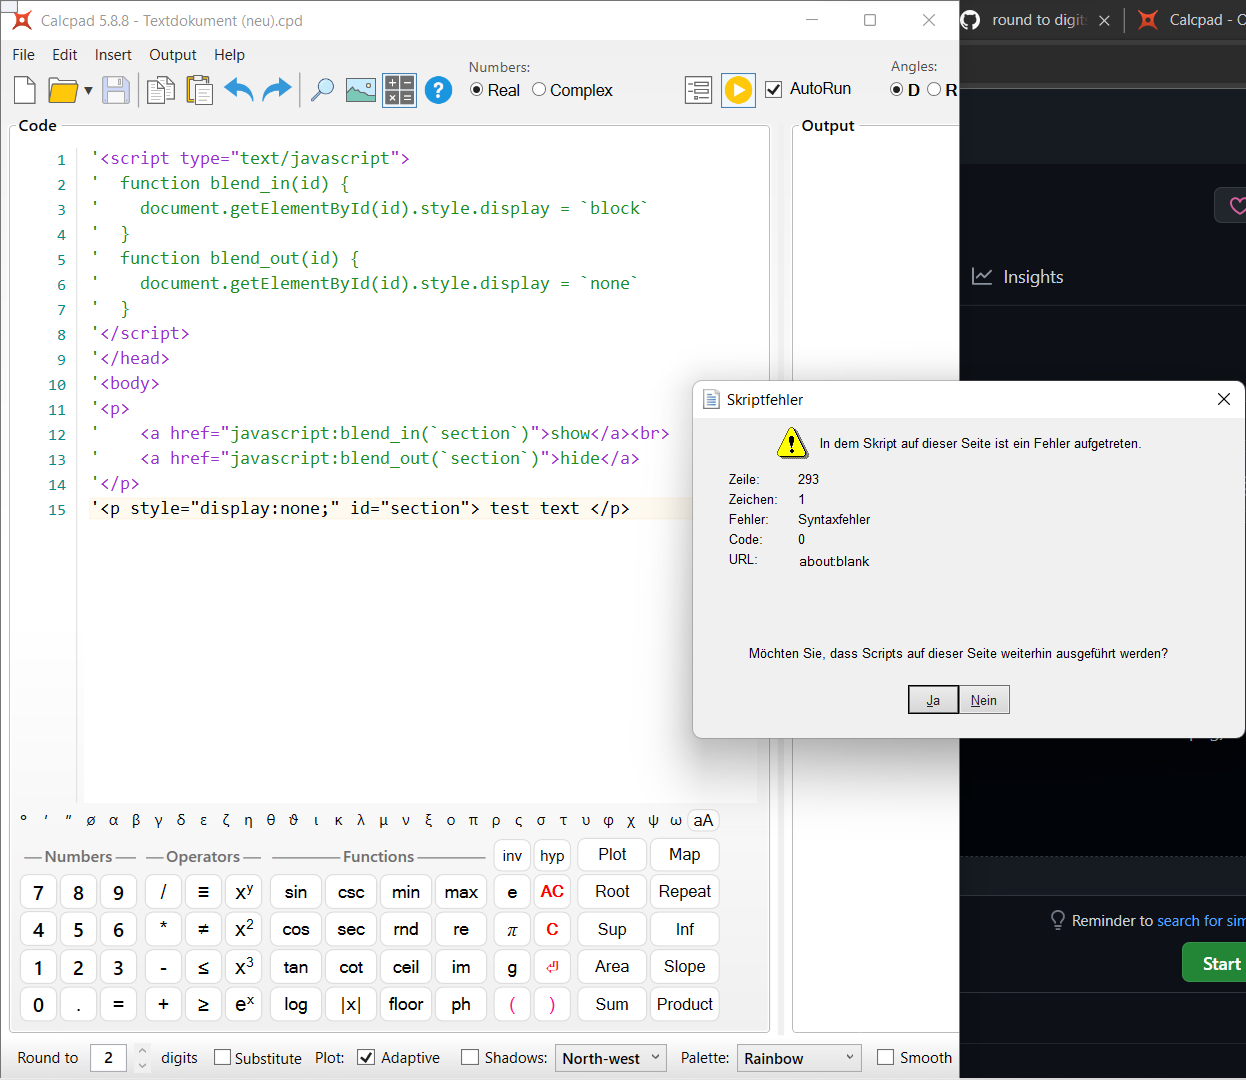This screenshot has width=1246, height=1080.
Task: Disable the AutoRun checkbox
Action: click(x=773, y=89)
